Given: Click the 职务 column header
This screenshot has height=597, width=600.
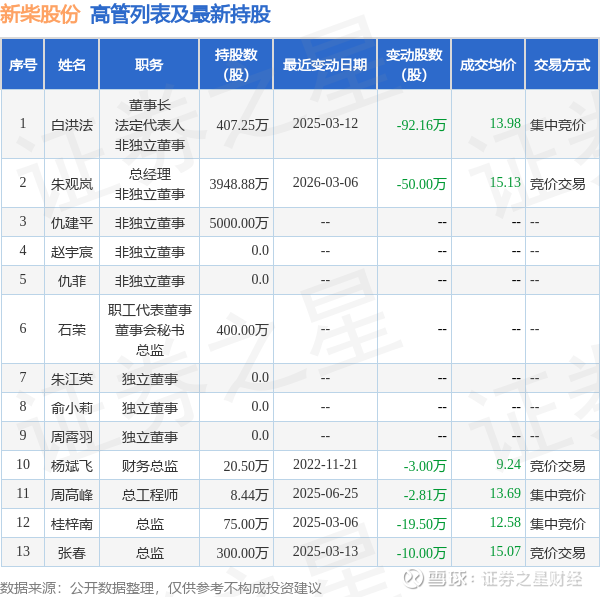Looking at the screenshot, I should [149, 65].
